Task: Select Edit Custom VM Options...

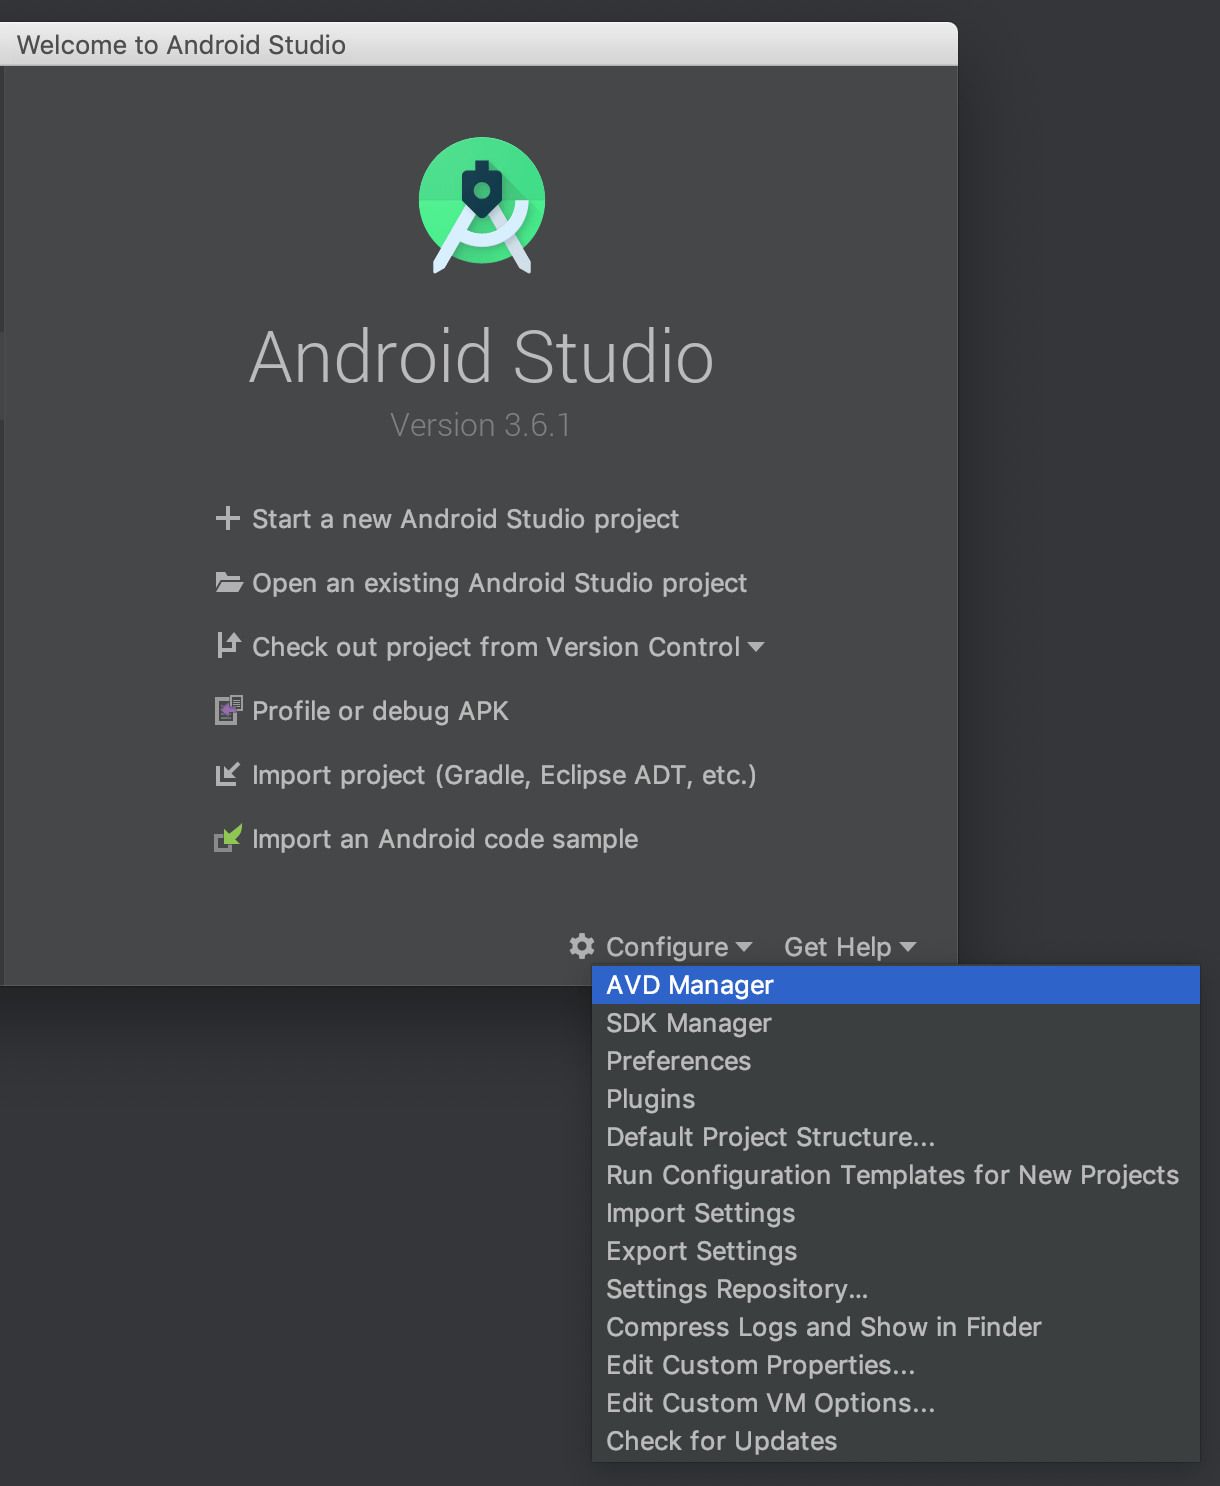Action: coord(896,1403)
